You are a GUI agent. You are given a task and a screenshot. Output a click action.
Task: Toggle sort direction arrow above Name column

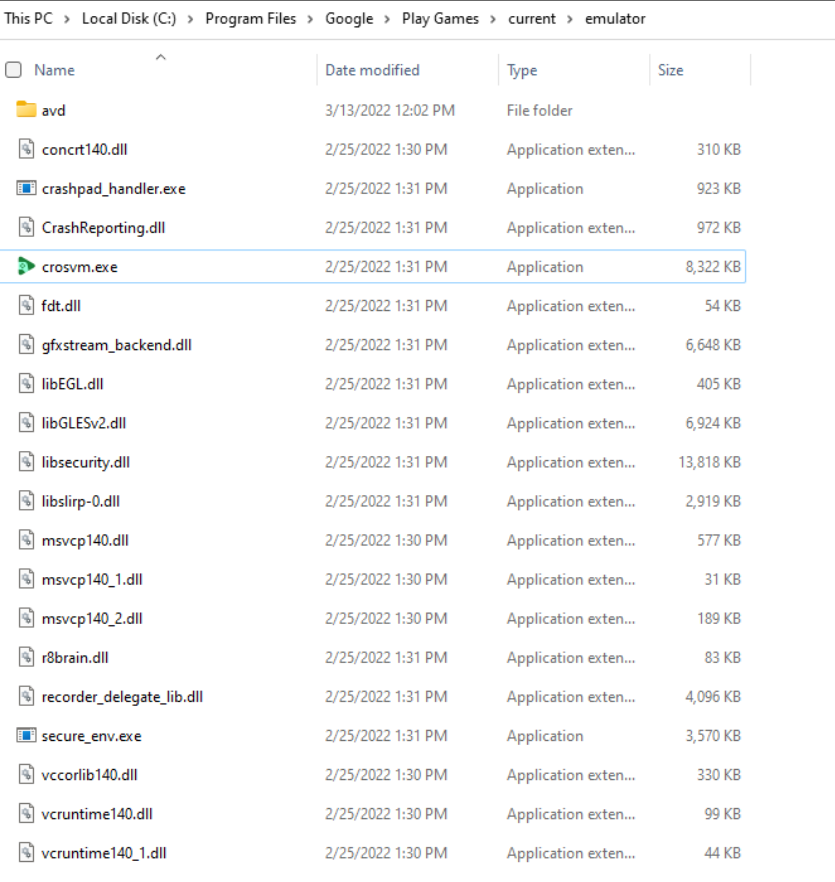(160, 57)
